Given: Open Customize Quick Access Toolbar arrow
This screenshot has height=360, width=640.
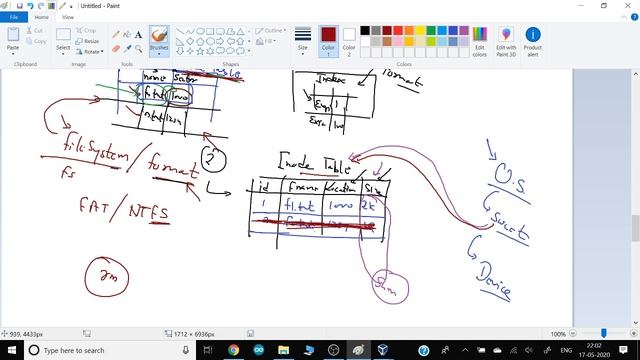Looking at the screenshot, I should click(x=71, y=6).
